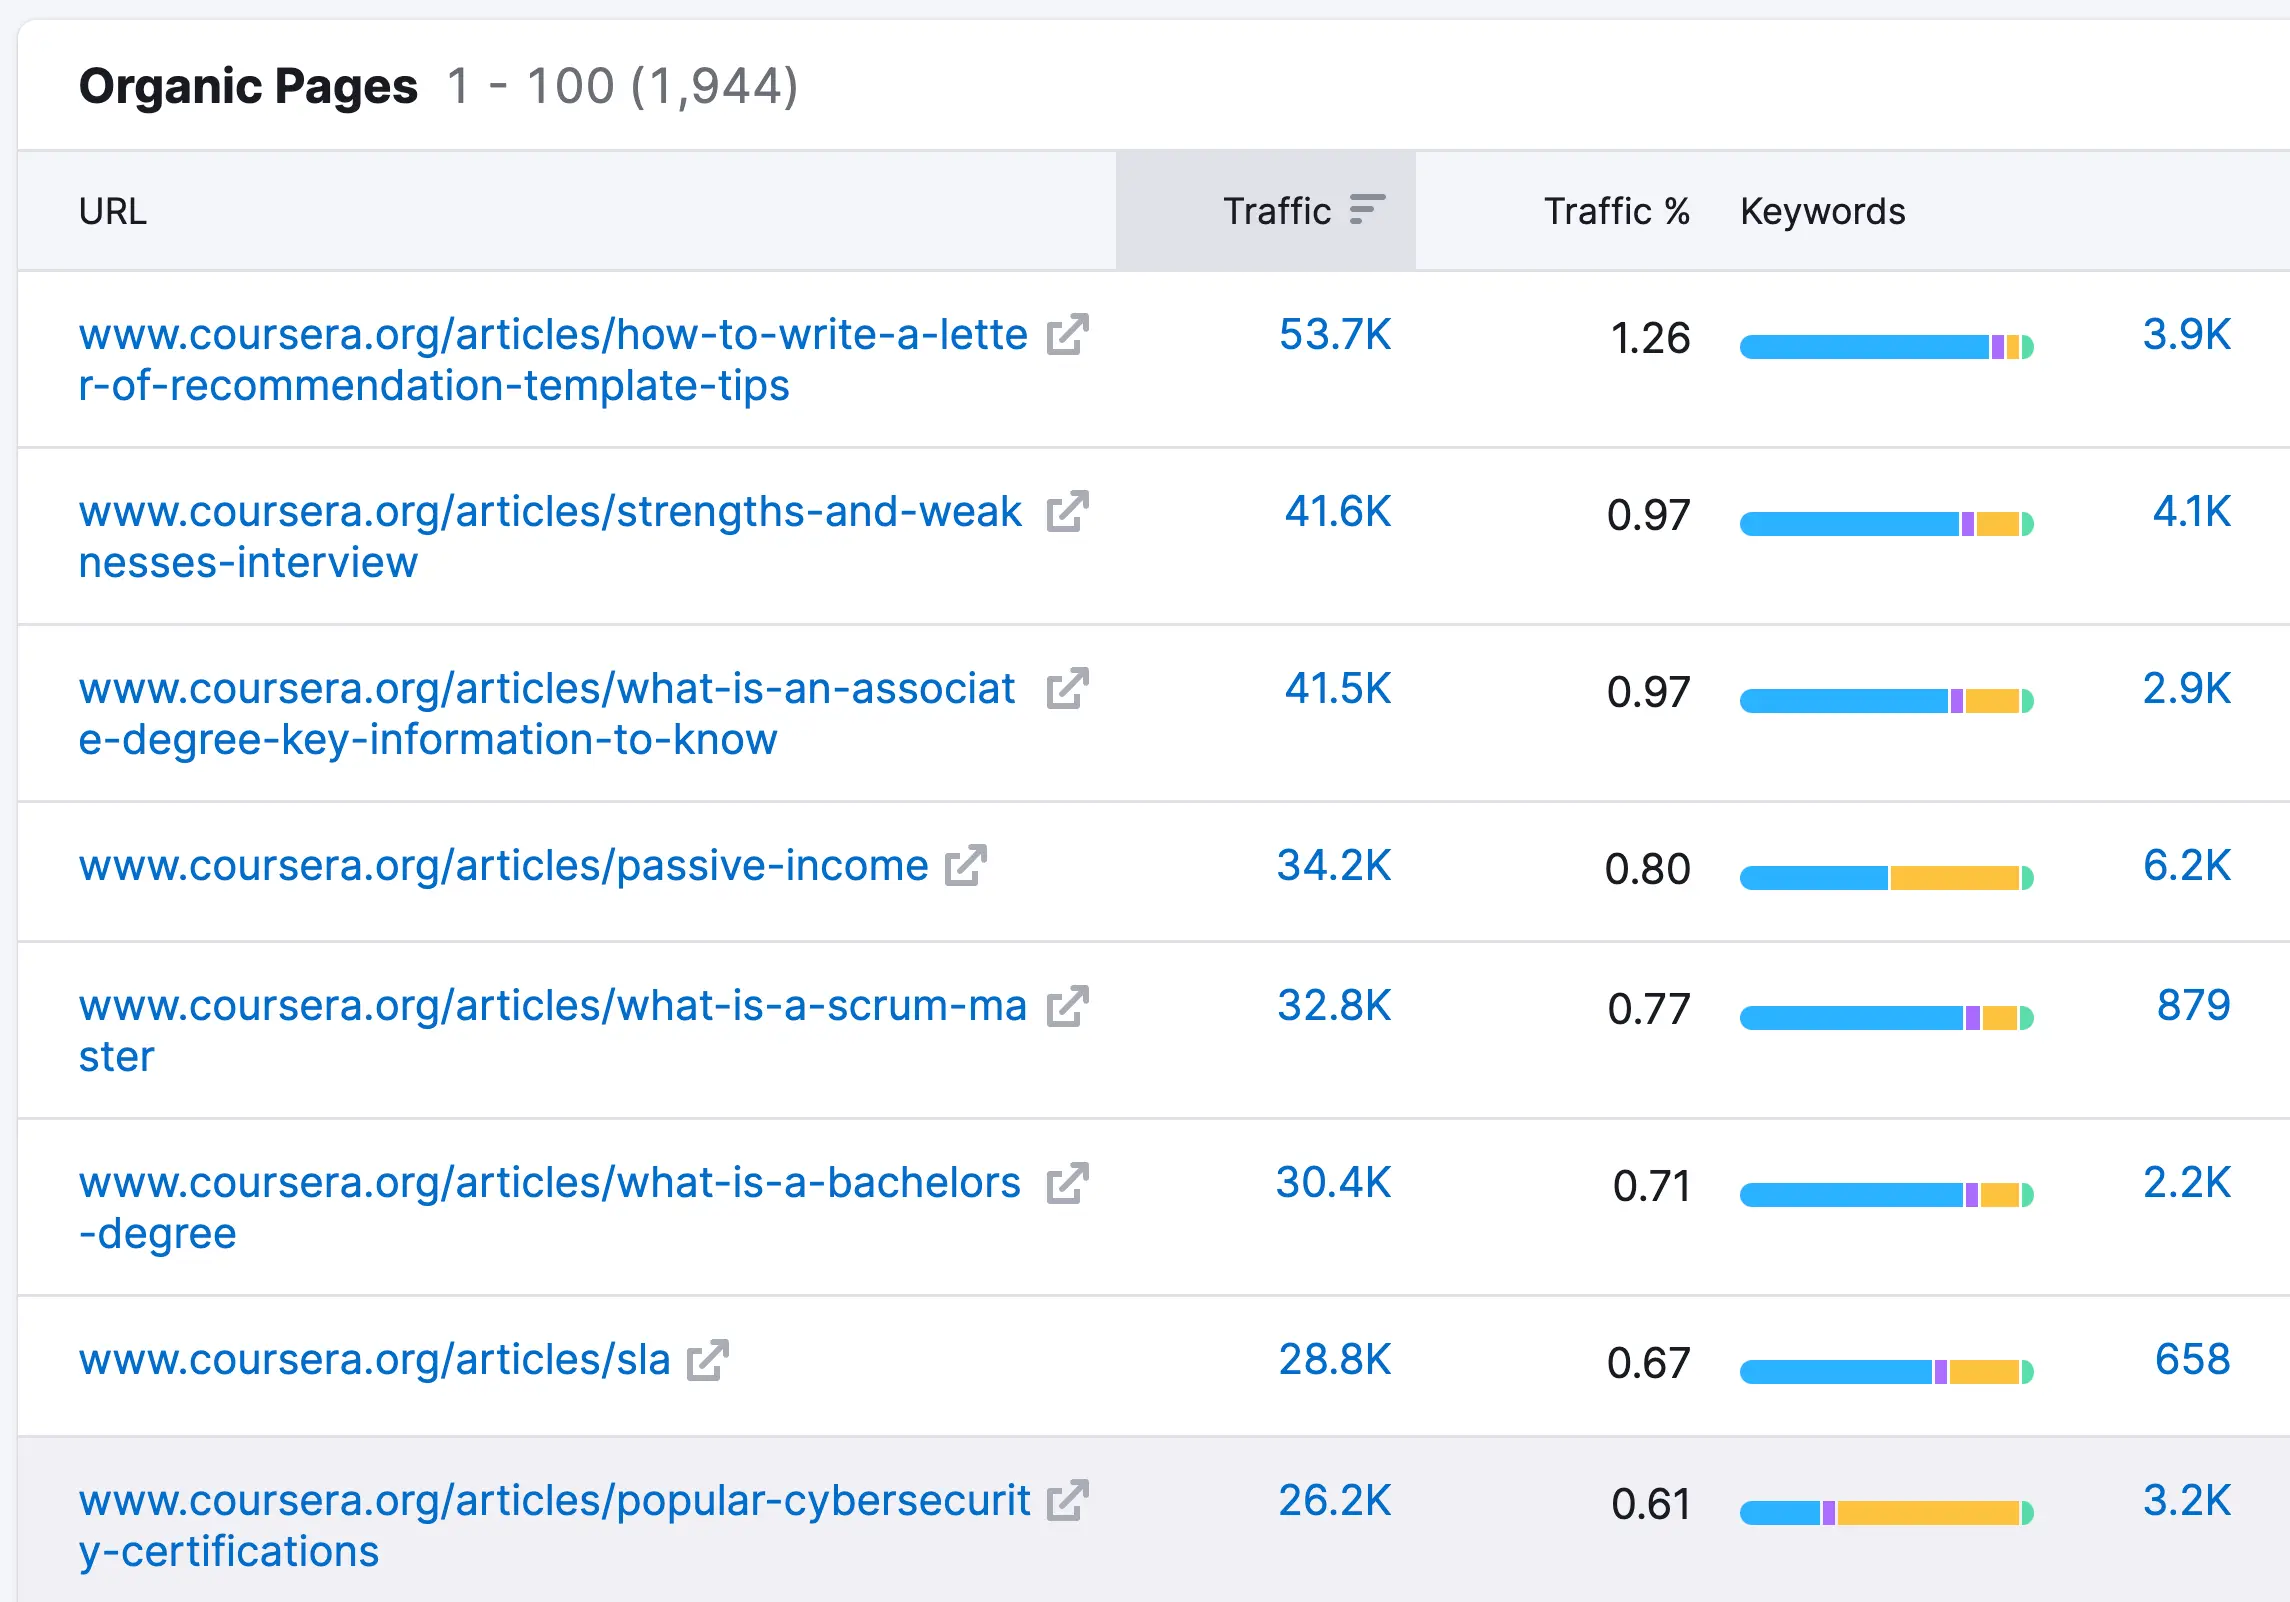2290x1602 pixels.
Task: Click the 879 keywords count
Action: point(2193,1006)
